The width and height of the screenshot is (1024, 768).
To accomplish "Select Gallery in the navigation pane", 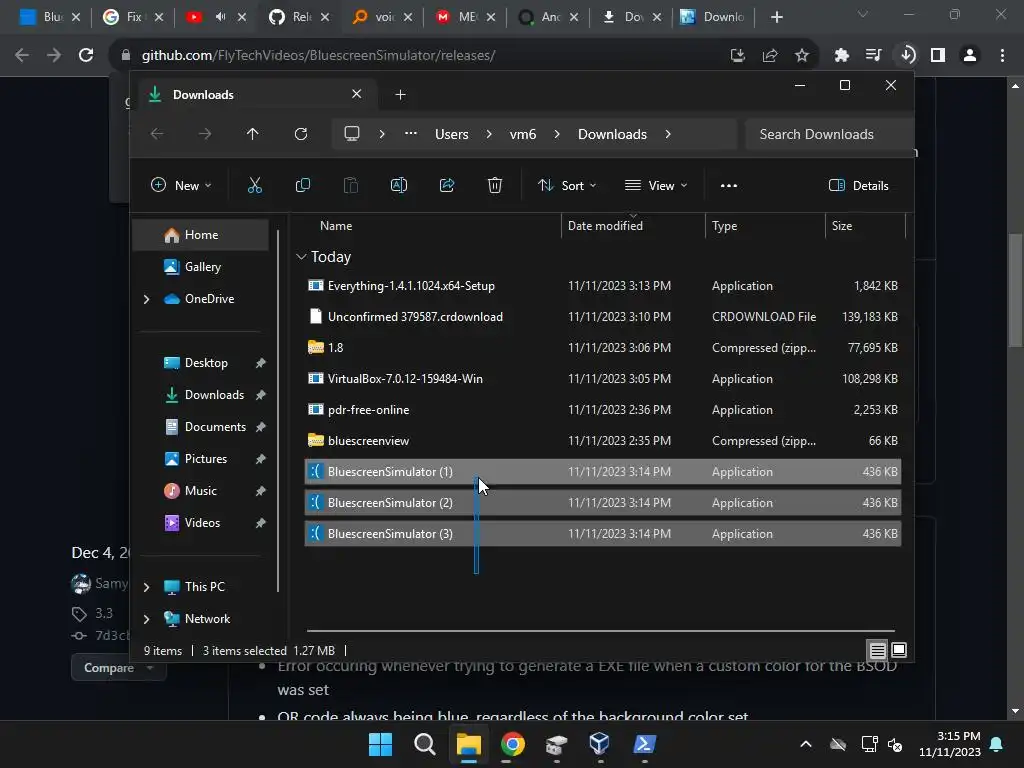I will coord(200,267).
